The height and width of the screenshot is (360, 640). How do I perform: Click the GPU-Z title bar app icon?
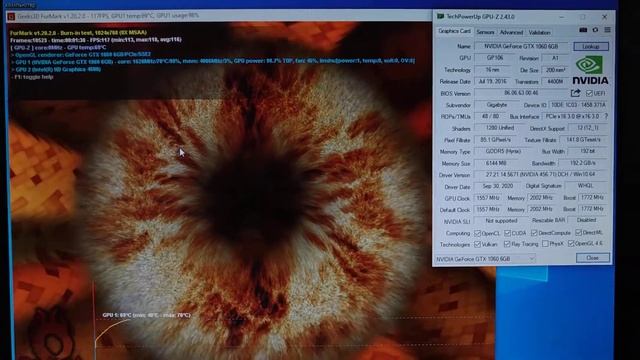click(440, 17)
